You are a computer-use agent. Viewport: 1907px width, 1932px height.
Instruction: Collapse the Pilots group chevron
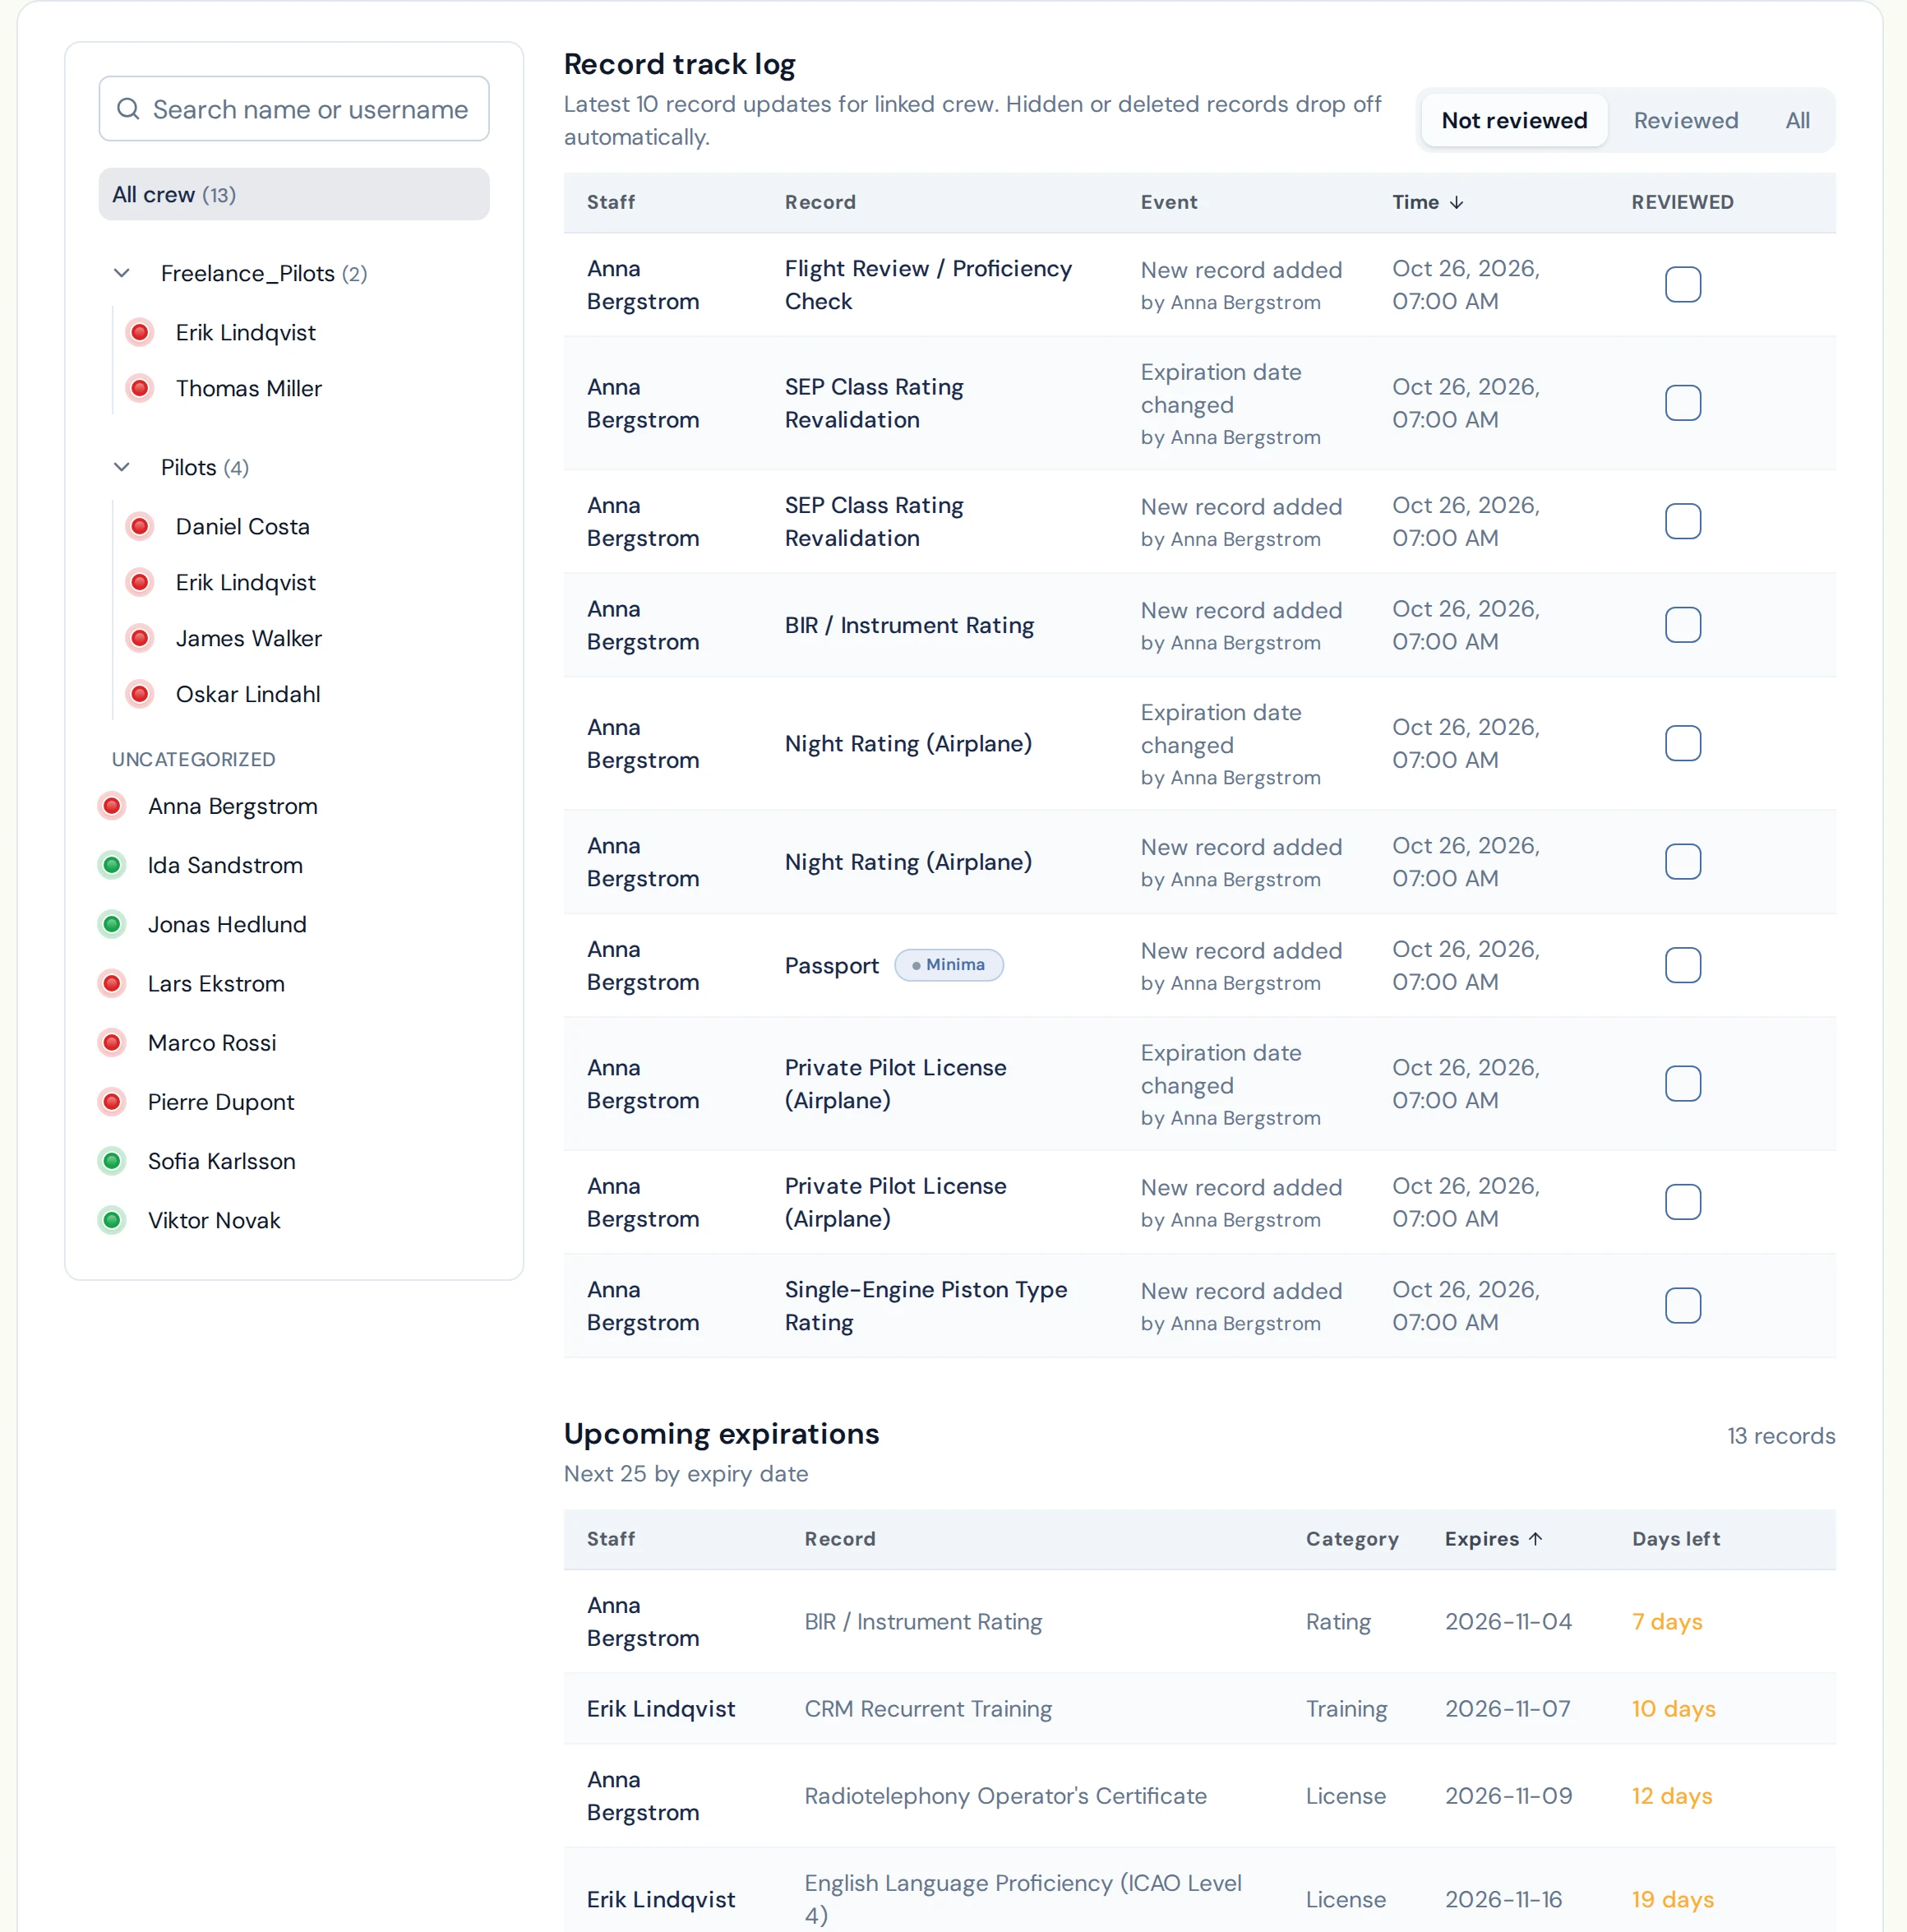point(122,467)
